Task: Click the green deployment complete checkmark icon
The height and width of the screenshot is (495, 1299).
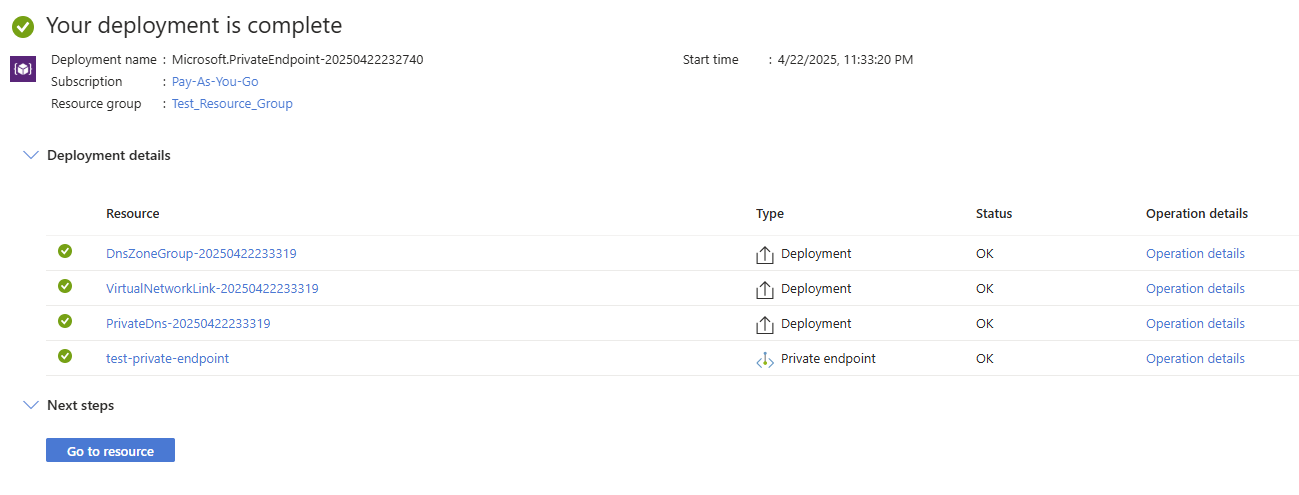Action: [x=23, y=27]
